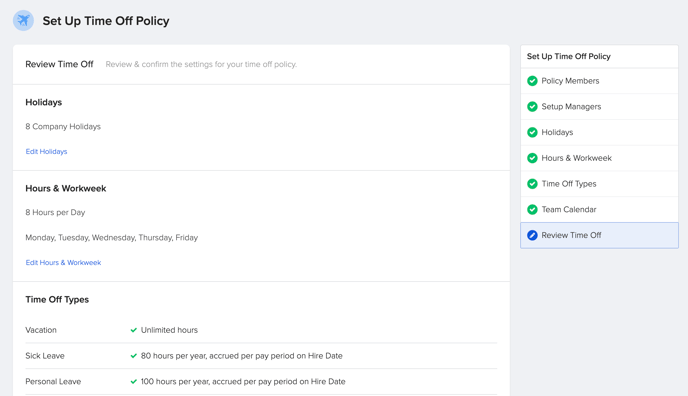Open the Team Calendar step

[x=599, y=210]
